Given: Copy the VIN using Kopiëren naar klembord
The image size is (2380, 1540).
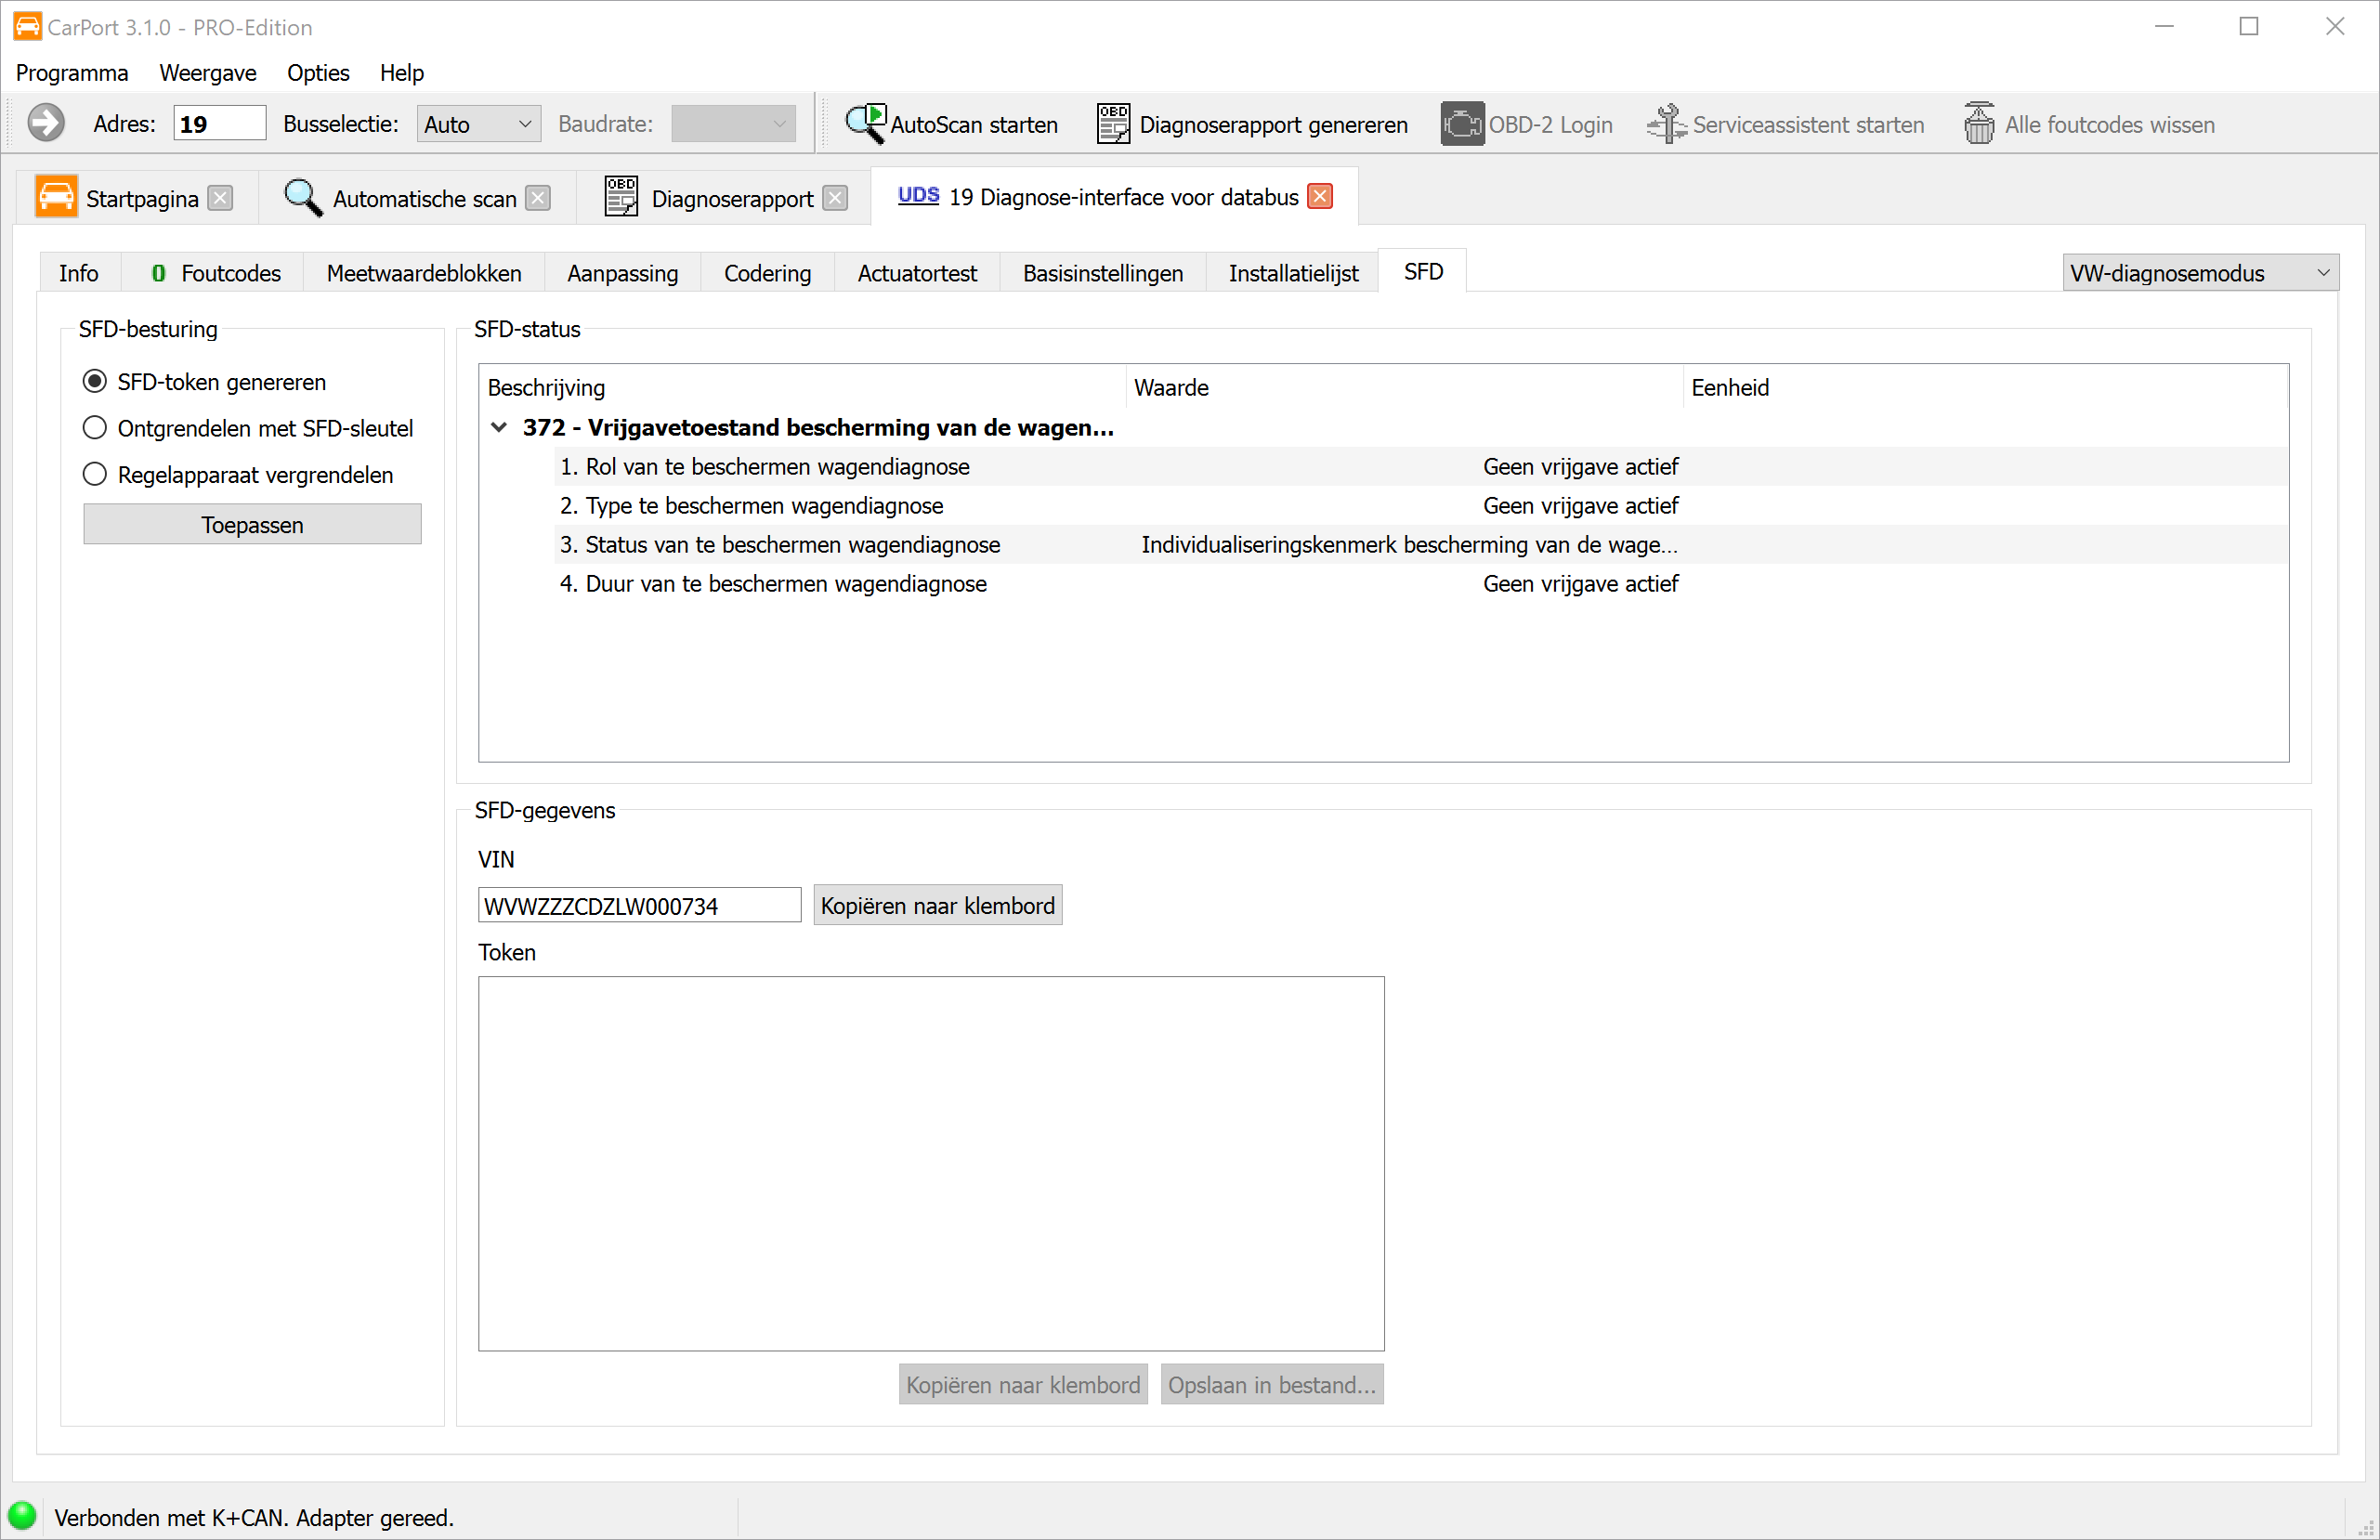Looking at the screenshot, I should tap(937, 906).
